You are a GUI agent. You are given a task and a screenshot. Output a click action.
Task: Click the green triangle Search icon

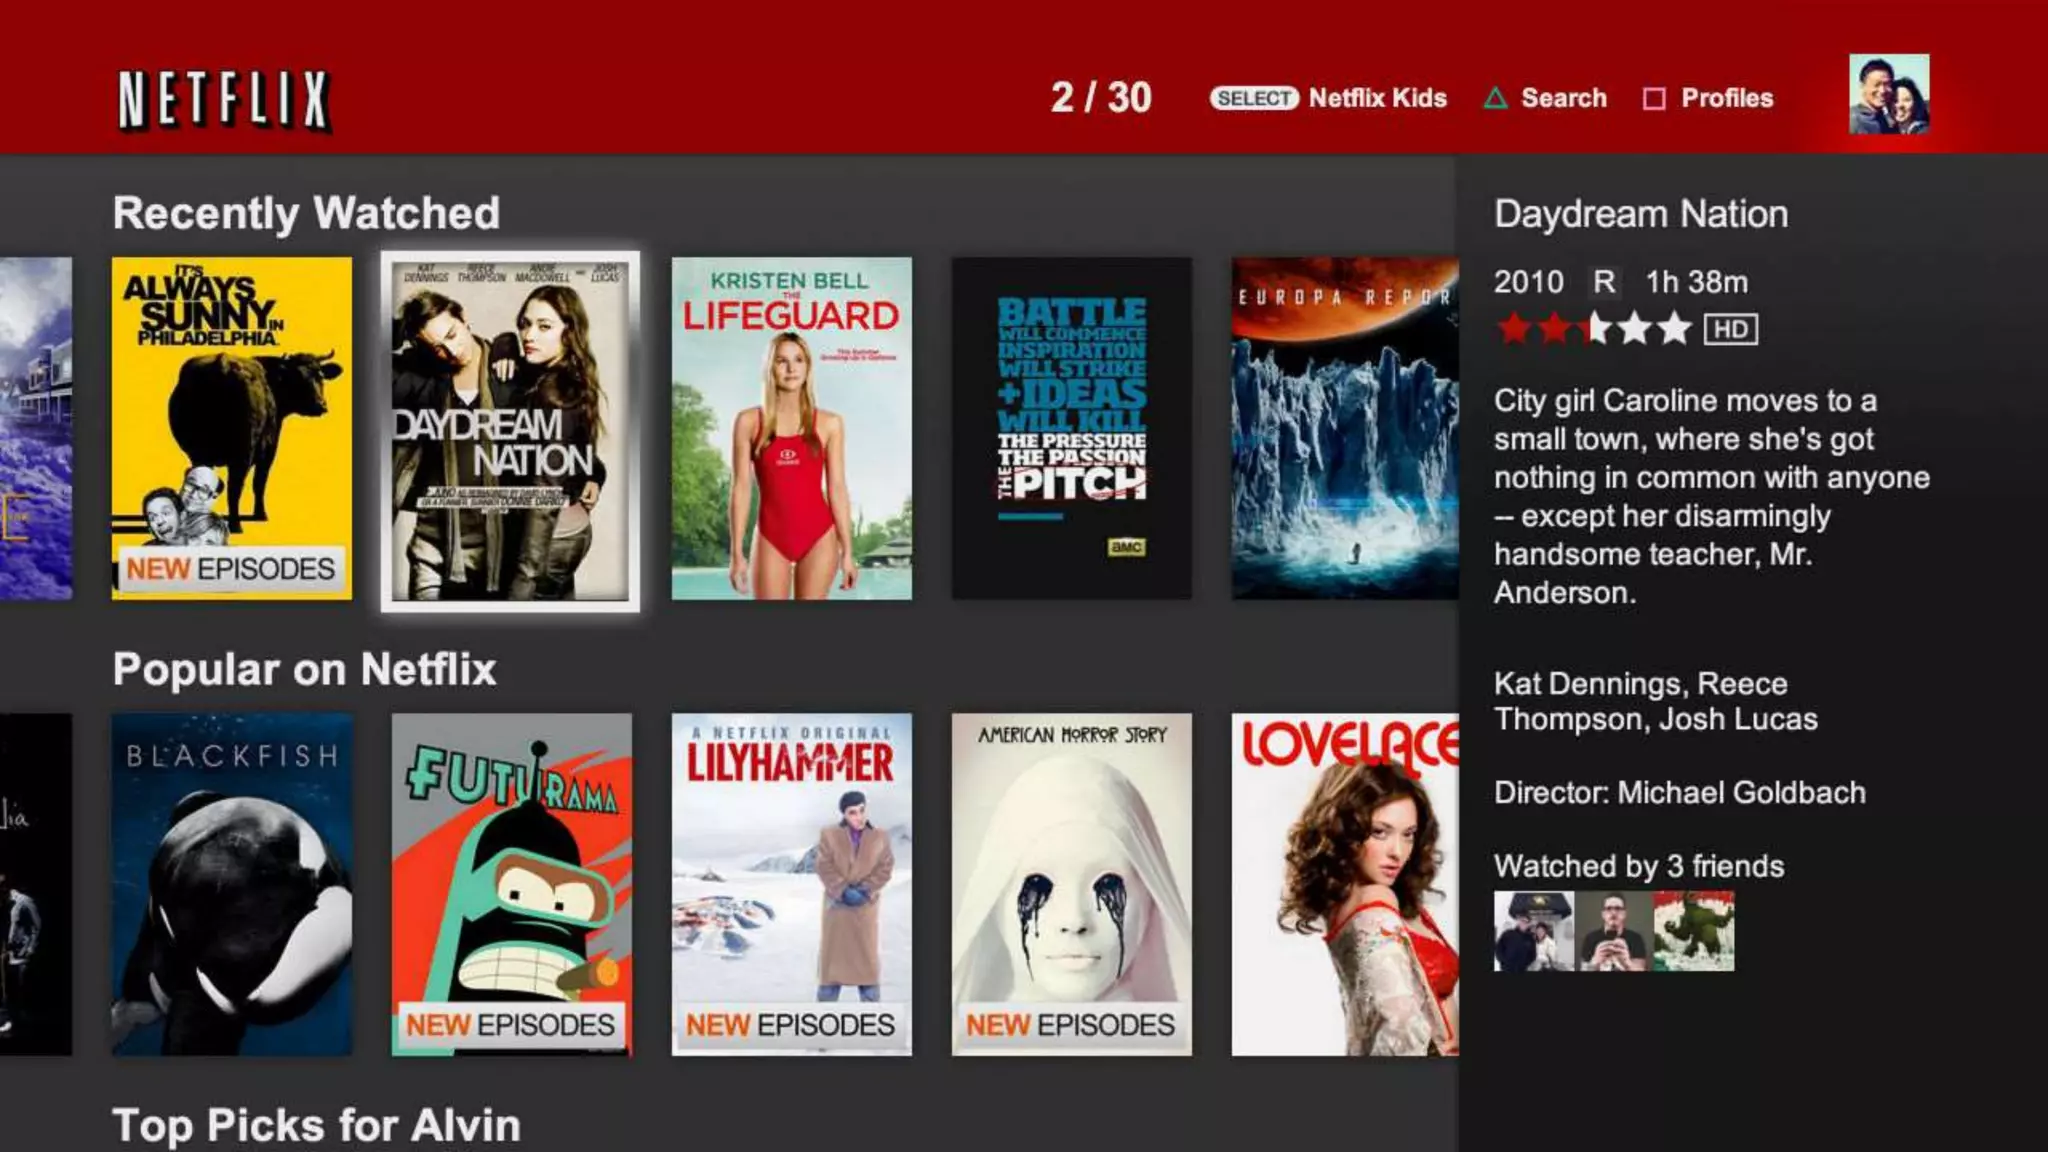(1495, 98)
